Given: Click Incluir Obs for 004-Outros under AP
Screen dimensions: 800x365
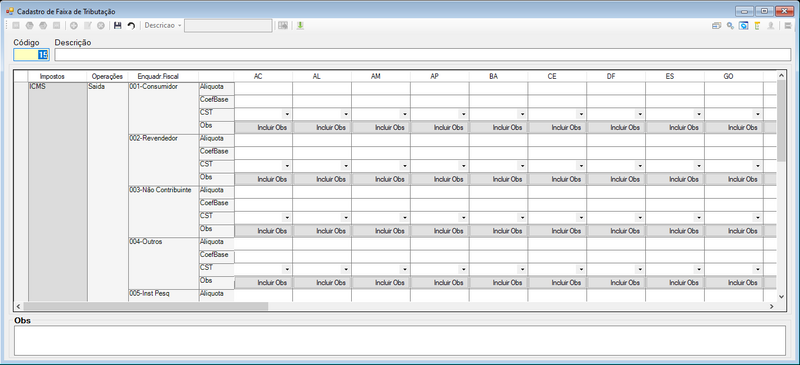Looking at the screenshot, I should click(440, 282).
